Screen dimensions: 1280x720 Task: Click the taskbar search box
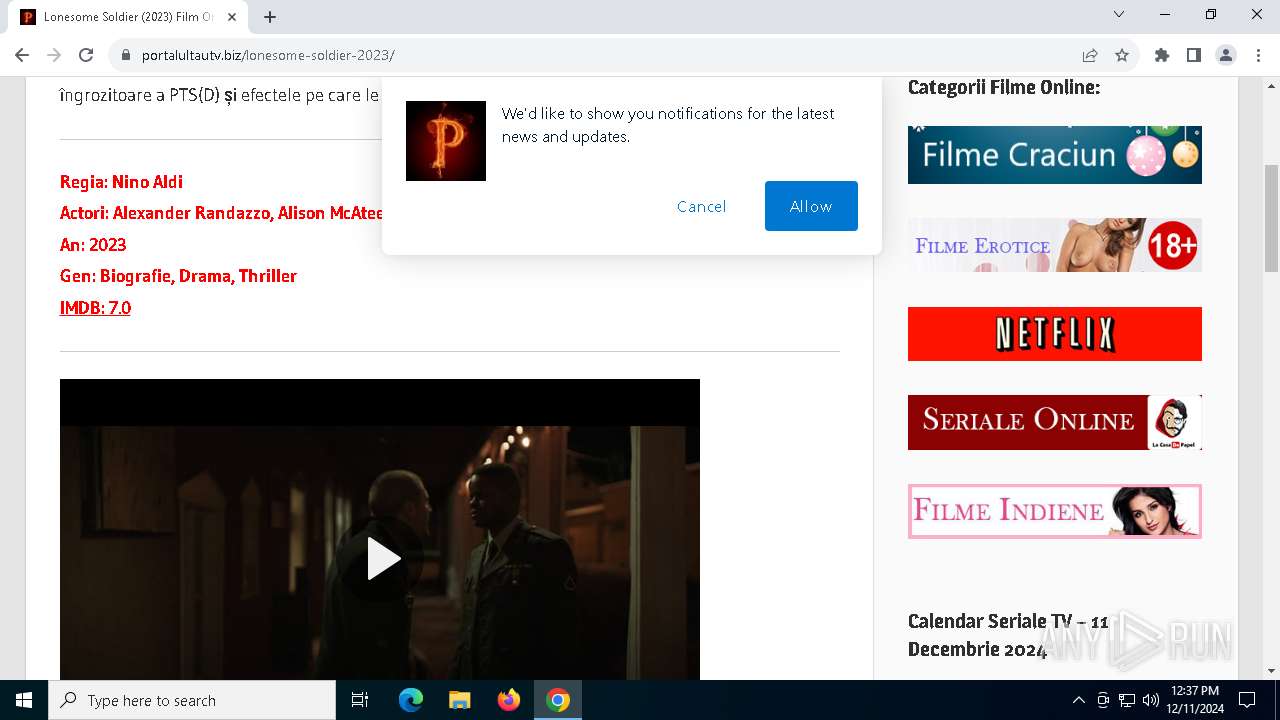point(192,700)
